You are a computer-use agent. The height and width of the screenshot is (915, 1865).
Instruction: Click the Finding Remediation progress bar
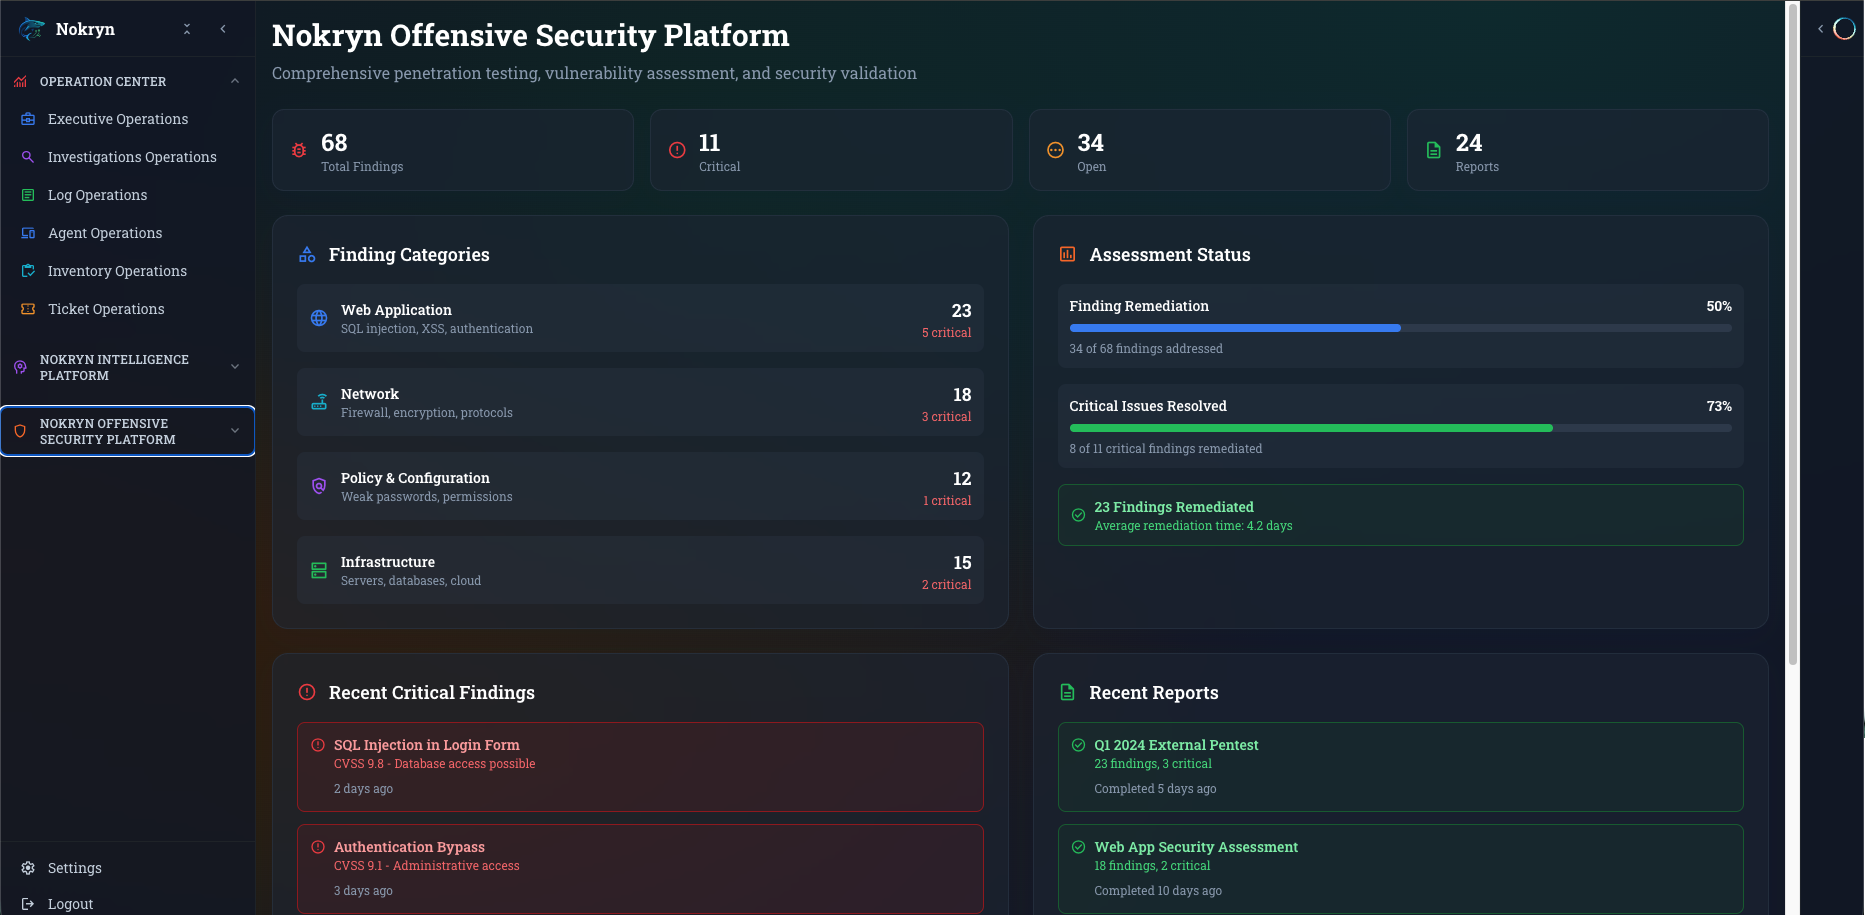click(x=1400, y=328)
